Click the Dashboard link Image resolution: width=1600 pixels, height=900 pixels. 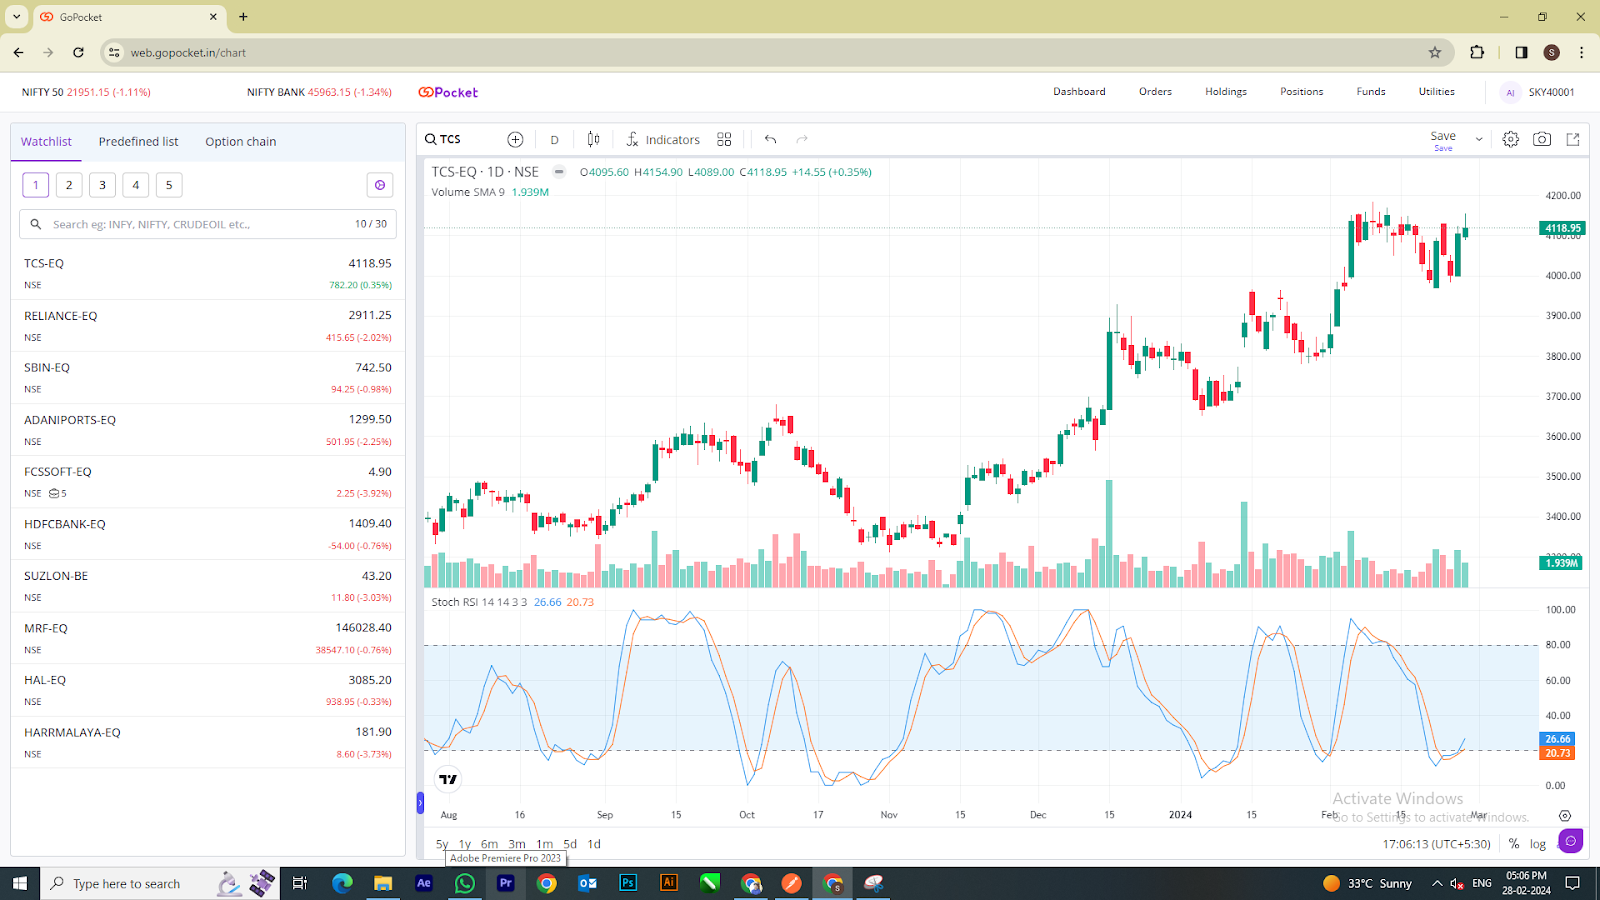coord(1079,91)
